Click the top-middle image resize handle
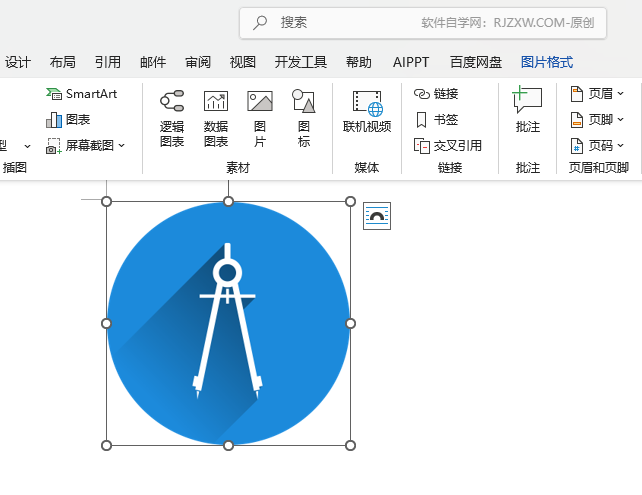This screenshot has width=642, height=495. pos(228,201)
